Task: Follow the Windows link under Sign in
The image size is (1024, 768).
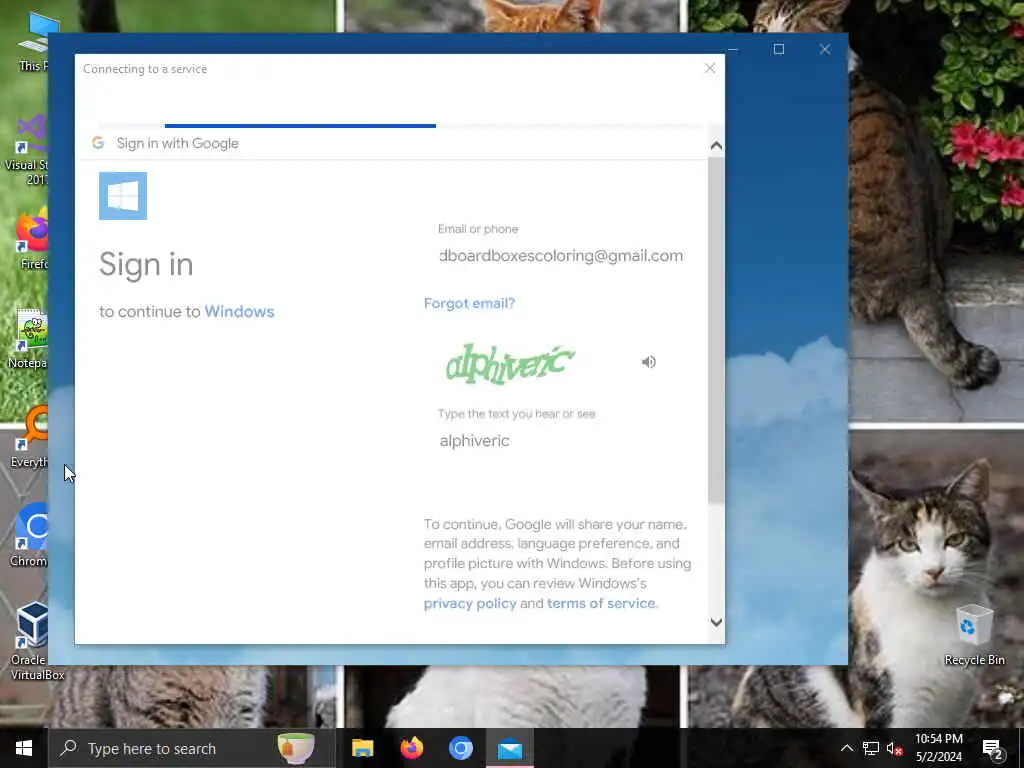Action: [x=239, y=312]
